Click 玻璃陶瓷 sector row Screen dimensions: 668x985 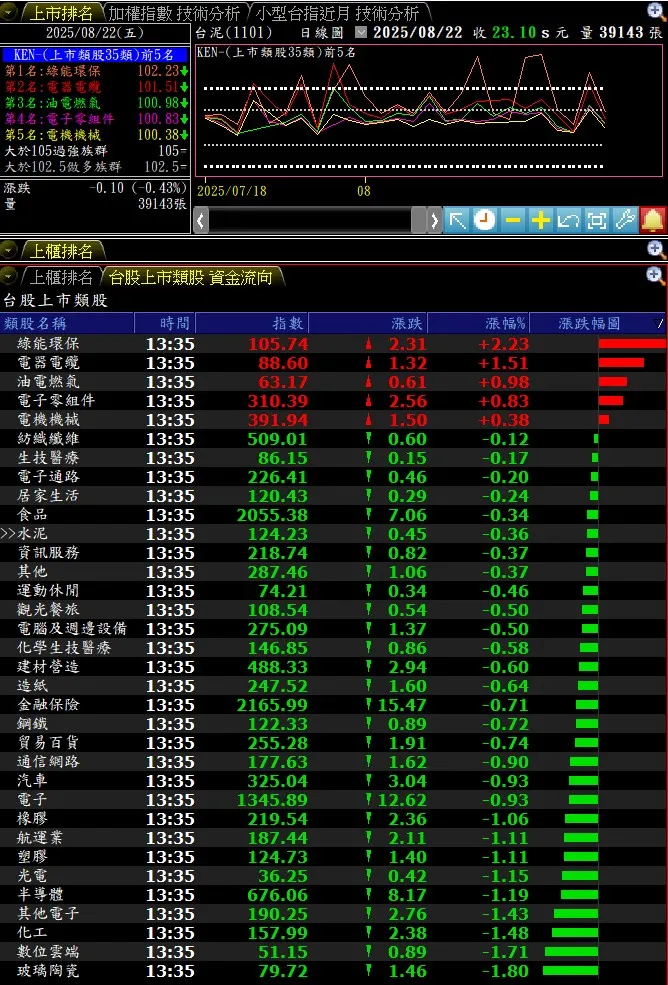[x=333, y=971]
